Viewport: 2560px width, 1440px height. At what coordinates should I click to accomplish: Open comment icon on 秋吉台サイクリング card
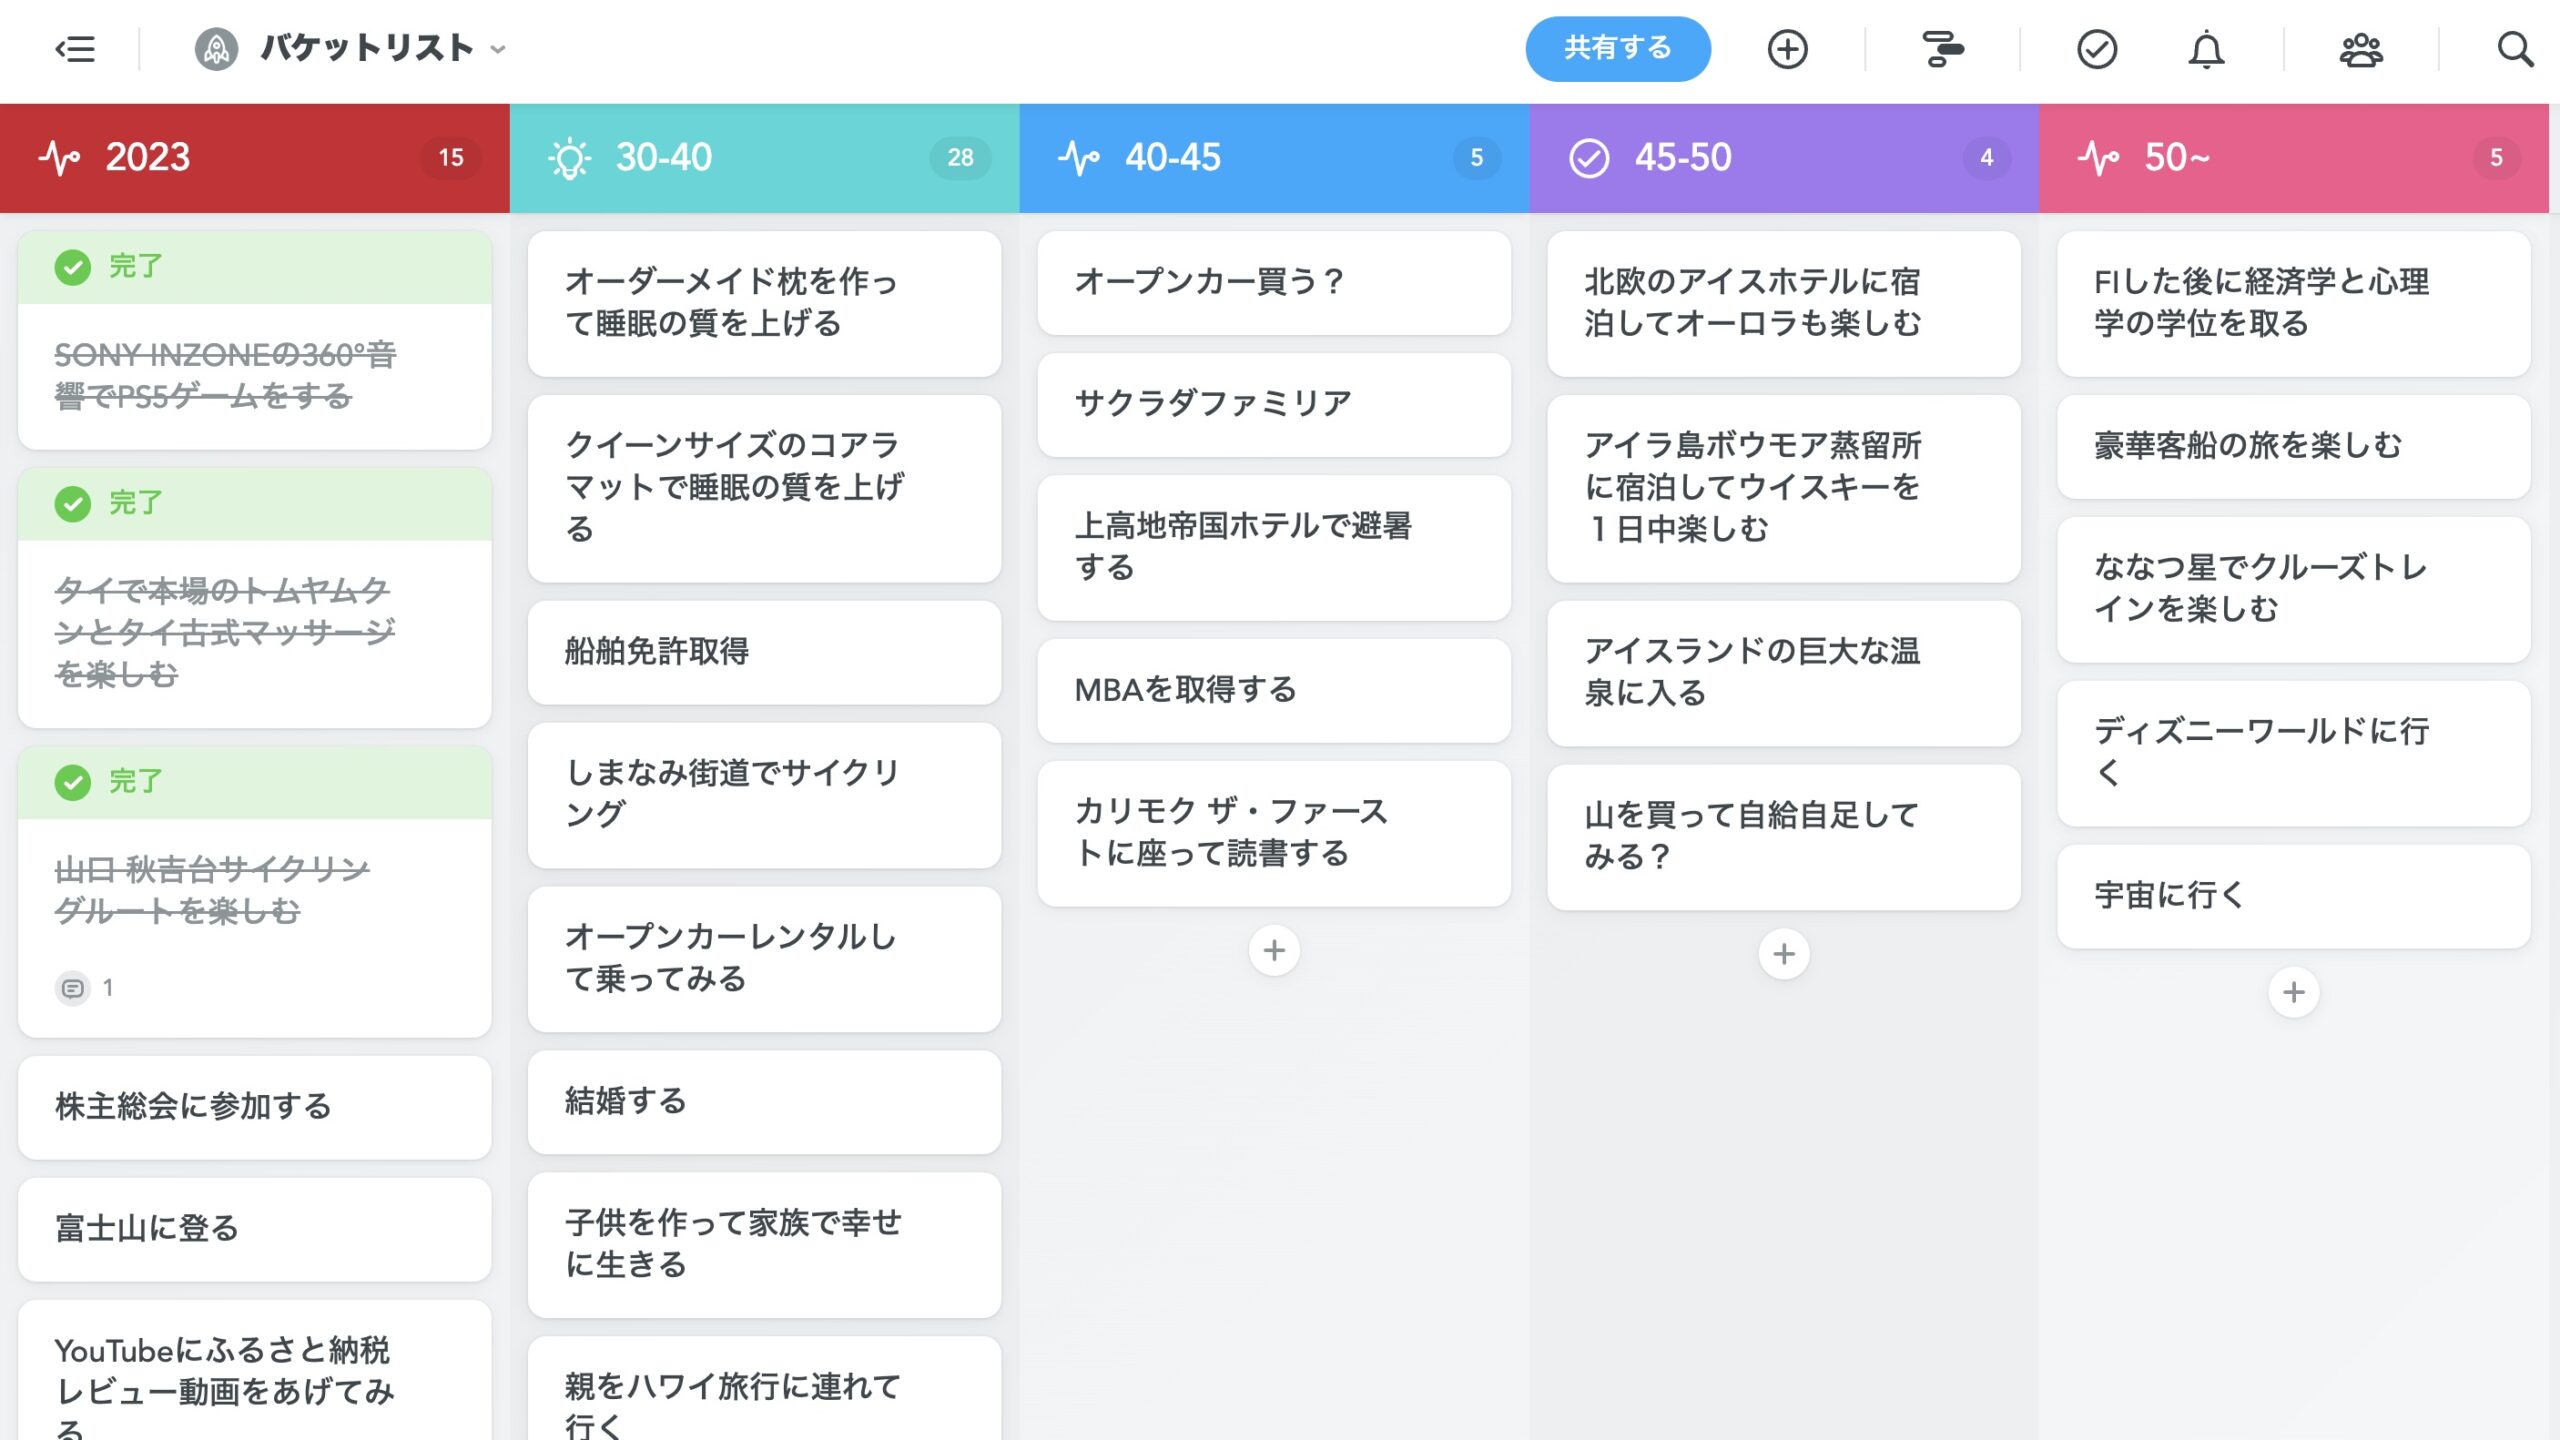(72, 988)
